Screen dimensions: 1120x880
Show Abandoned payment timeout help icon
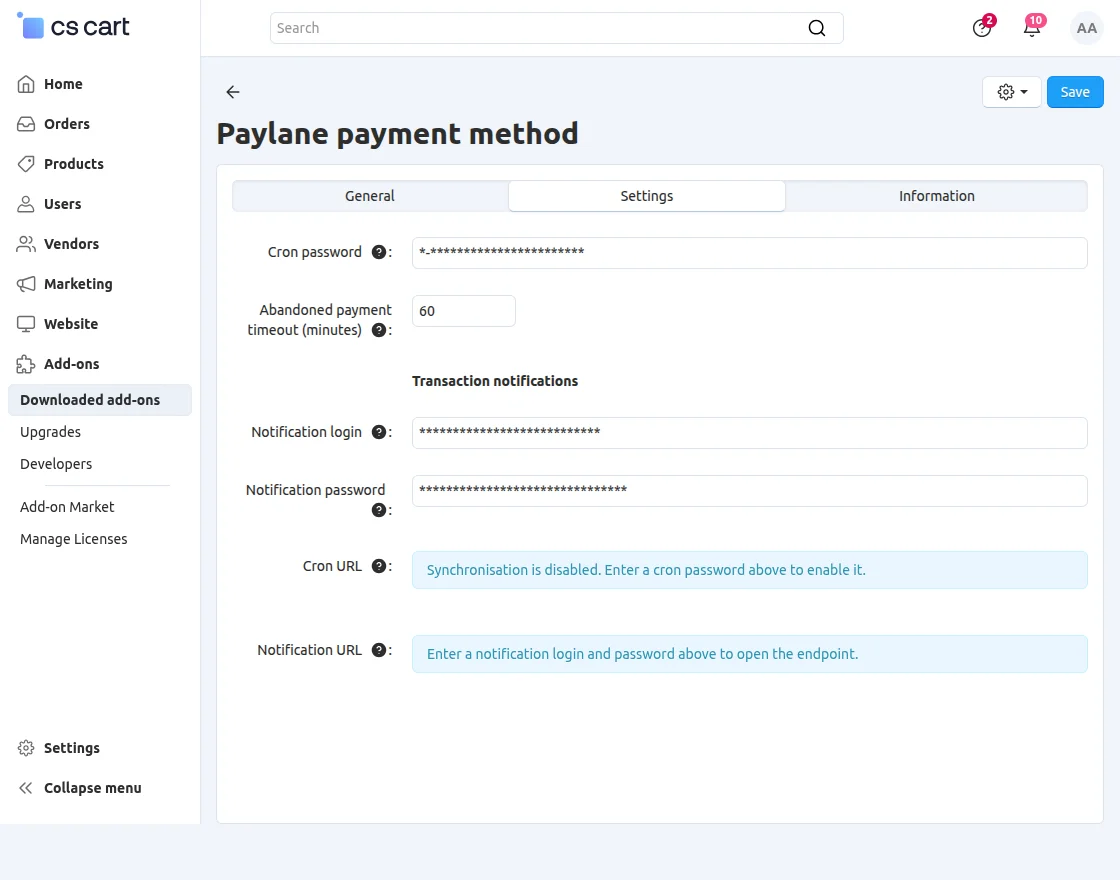(x=379, y=330)
